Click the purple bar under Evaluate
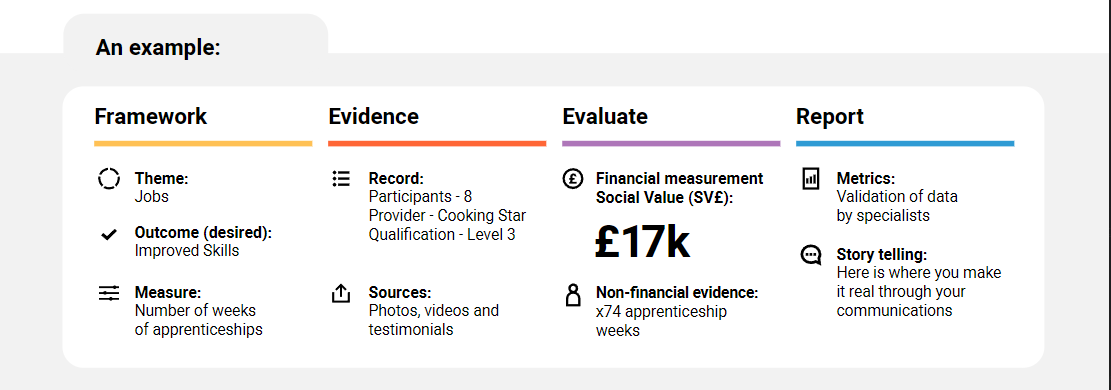The height and width of the screenshot is (390, 1111). [x=671, y=143]
